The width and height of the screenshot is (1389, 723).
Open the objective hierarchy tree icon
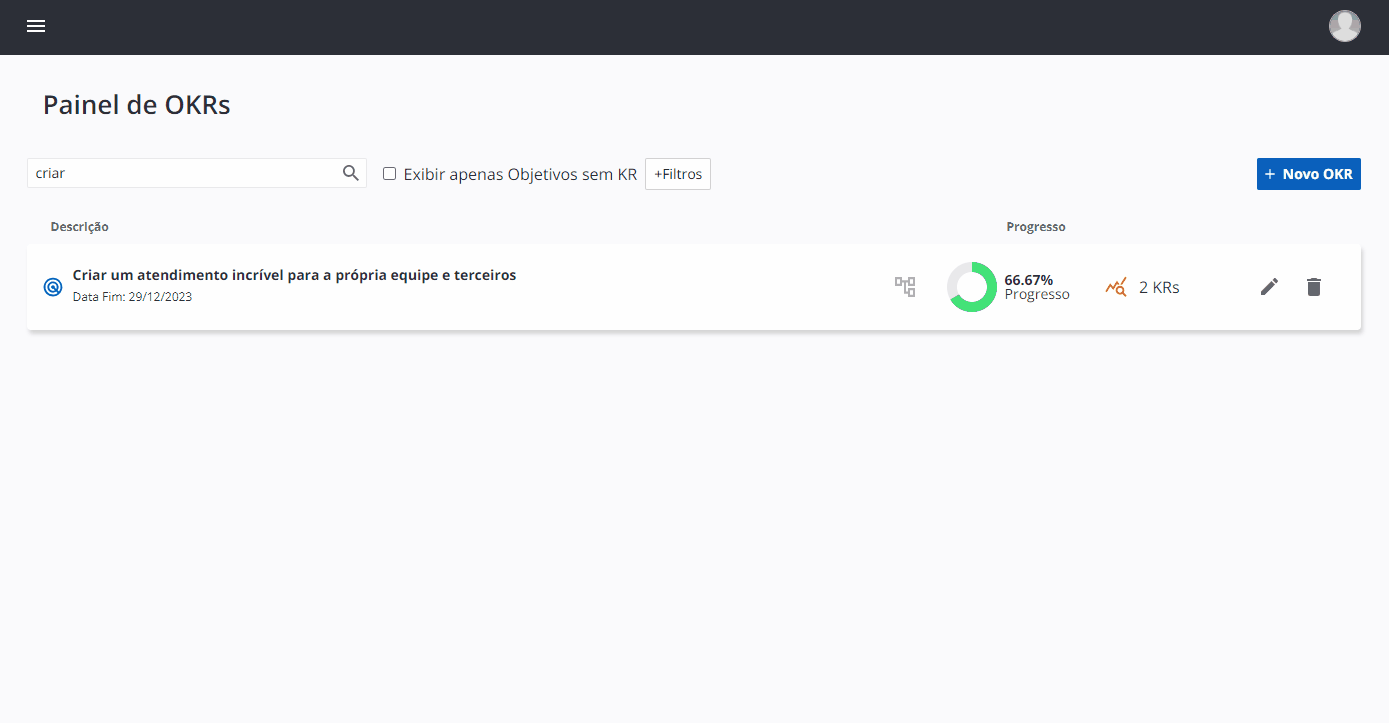[905, 287]
